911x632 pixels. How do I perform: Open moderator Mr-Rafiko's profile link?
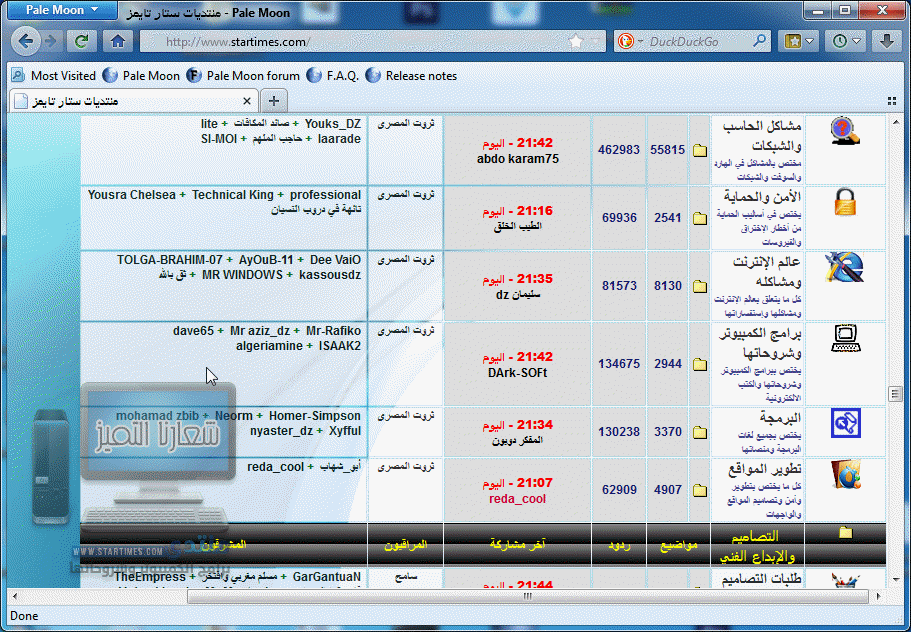coord(333,331)
